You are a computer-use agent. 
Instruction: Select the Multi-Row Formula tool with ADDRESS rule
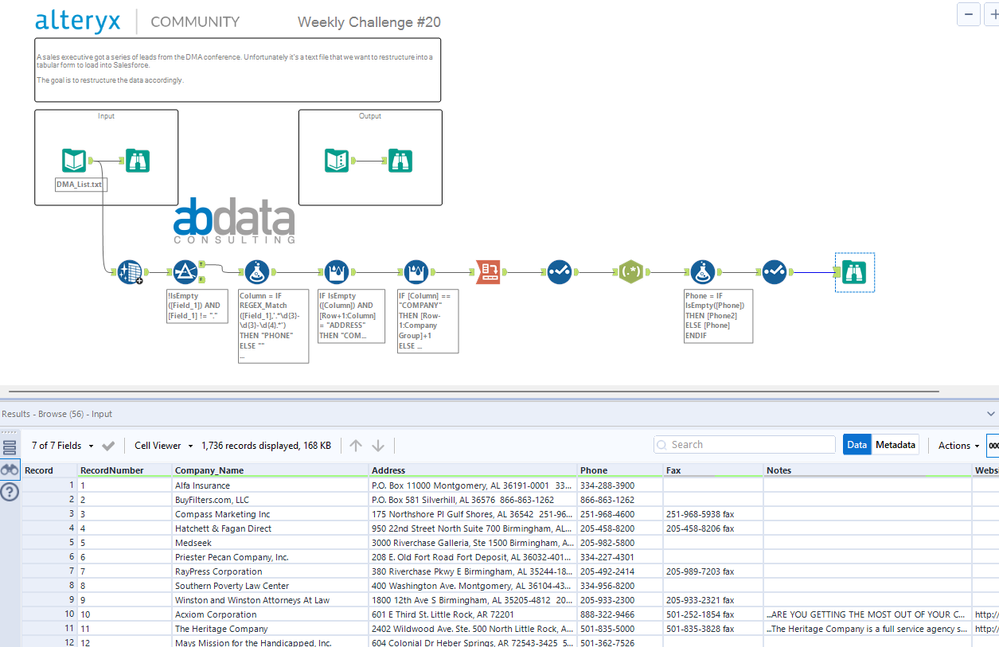tap(336, 272)
